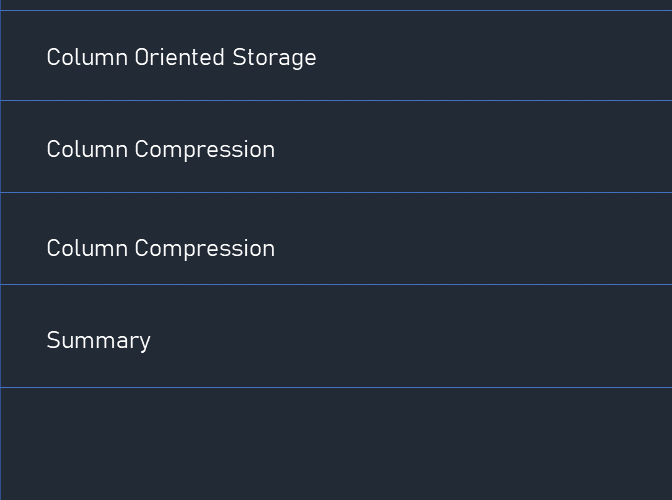
Task: Click the "Column Oriented Storage" text label
Action: [x=181, y=58]
